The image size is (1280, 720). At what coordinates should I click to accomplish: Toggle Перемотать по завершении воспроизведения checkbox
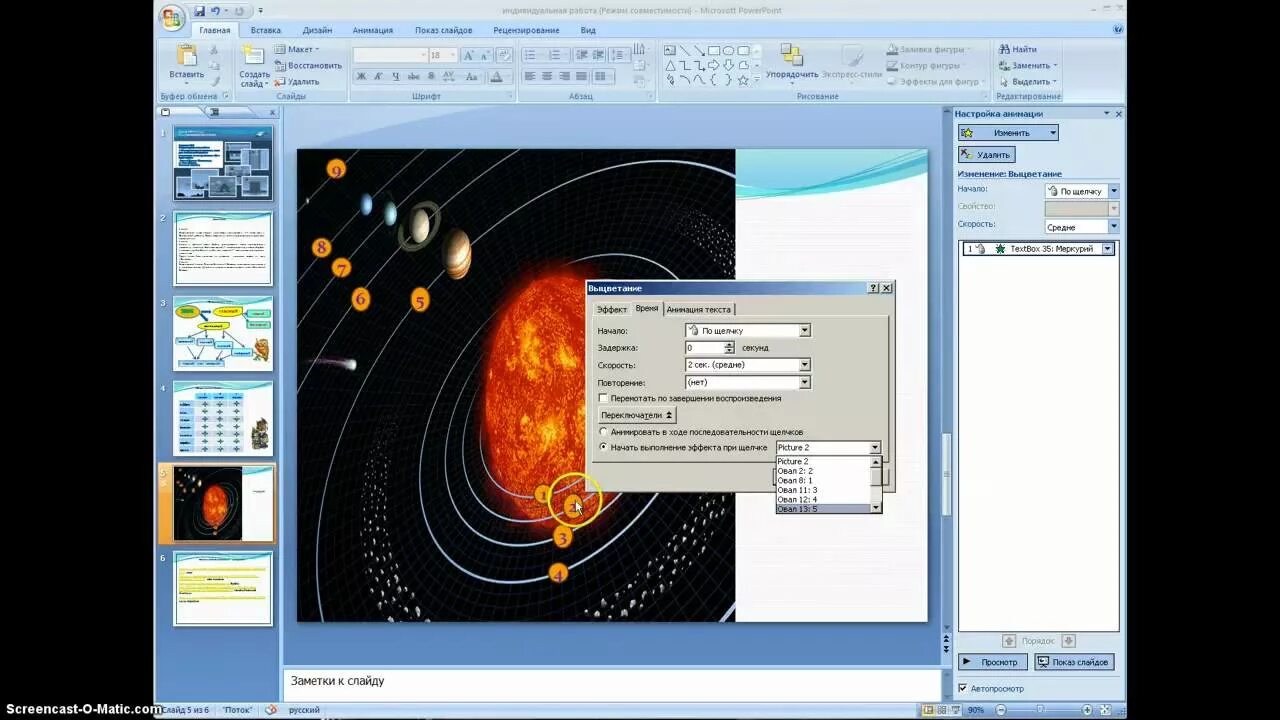[603, 398]
